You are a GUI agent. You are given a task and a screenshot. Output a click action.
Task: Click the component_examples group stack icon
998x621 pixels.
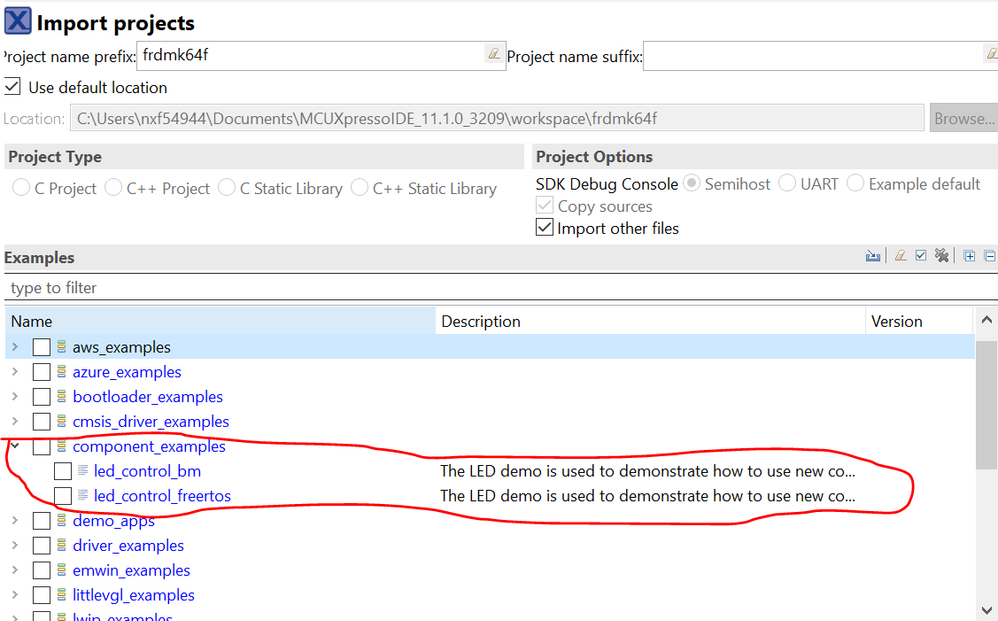62,446
